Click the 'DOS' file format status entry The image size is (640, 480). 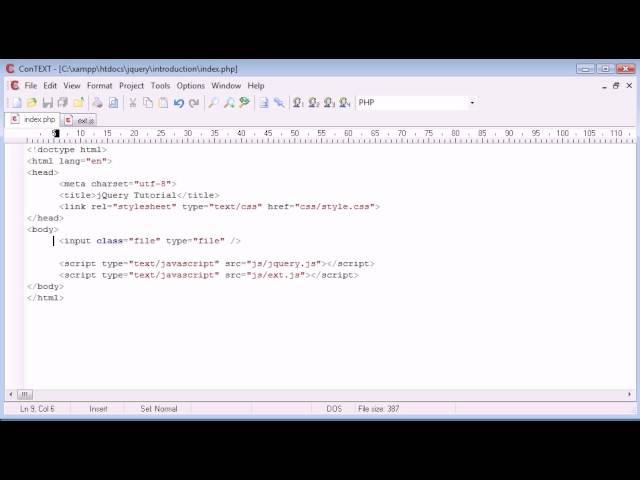(x=334, y=409)
